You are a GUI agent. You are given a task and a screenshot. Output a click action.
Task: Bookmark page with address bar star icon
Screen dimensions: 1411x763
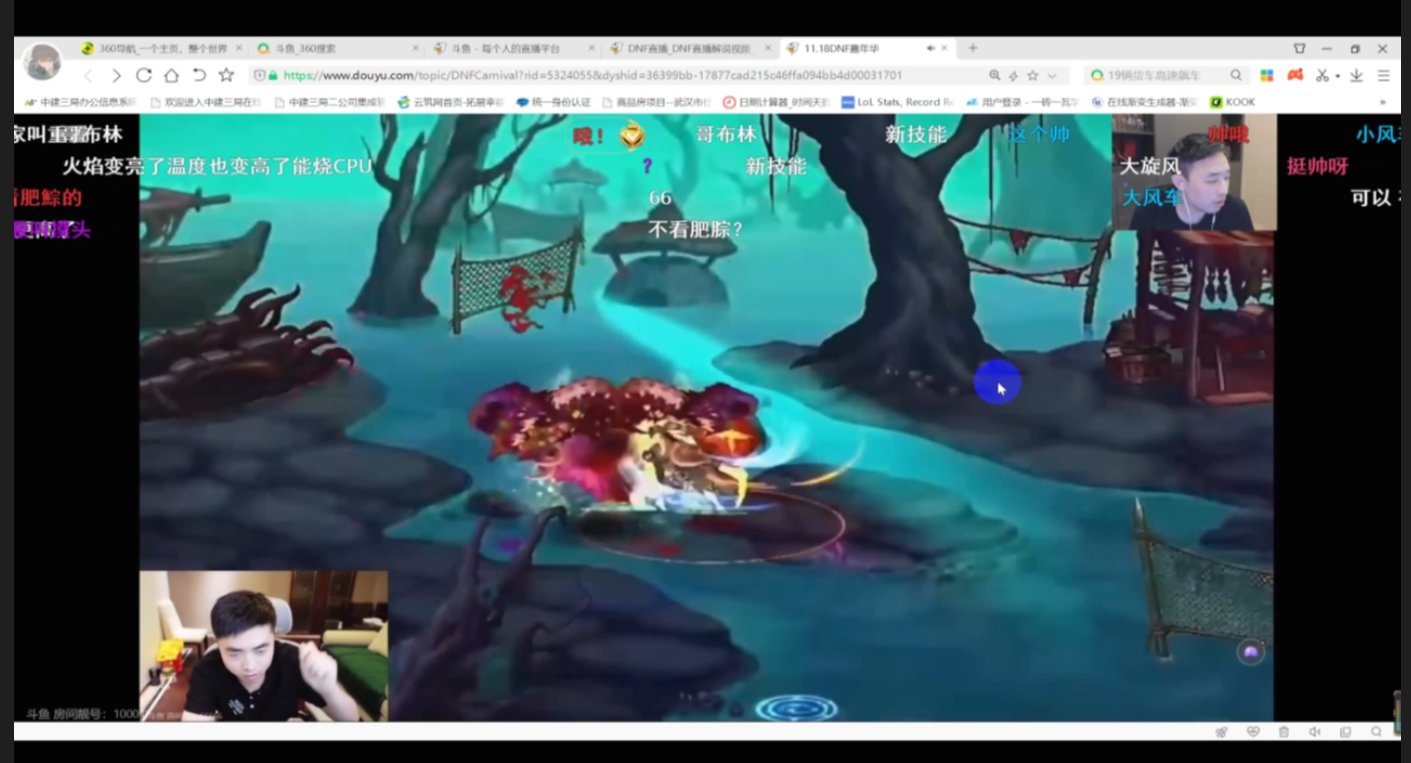tap(1033, 75)
